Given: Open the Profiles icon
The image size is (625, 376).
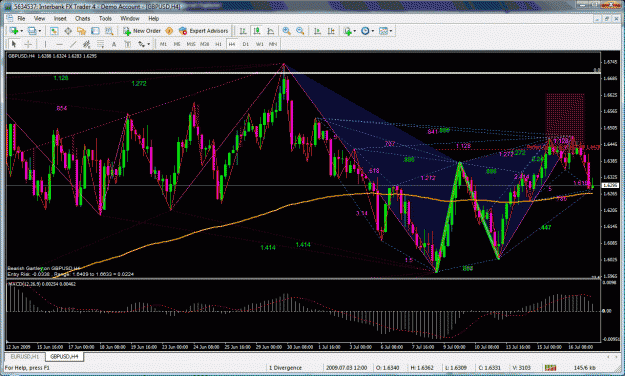Looking at the screenshot, I should click(32, 31).
